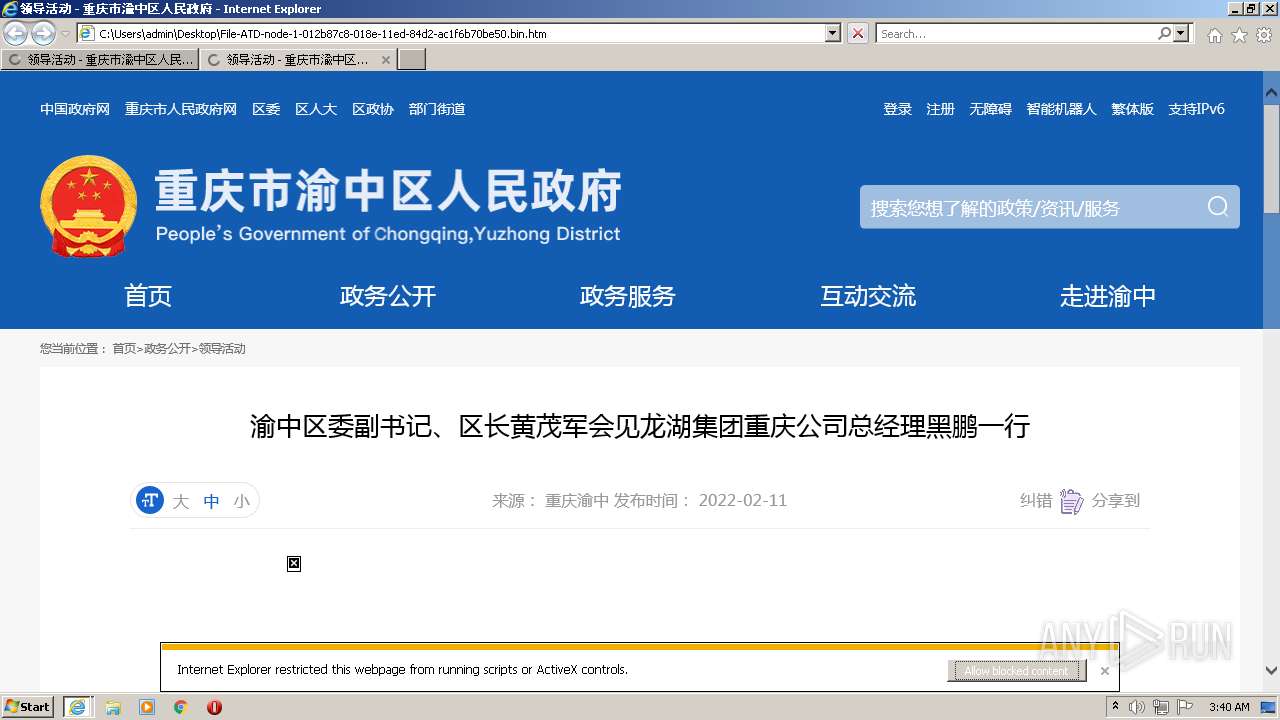This screenshot has height=720, width=1280.
Task: Click the browser Forward arrow button
Action: (42, 34)
